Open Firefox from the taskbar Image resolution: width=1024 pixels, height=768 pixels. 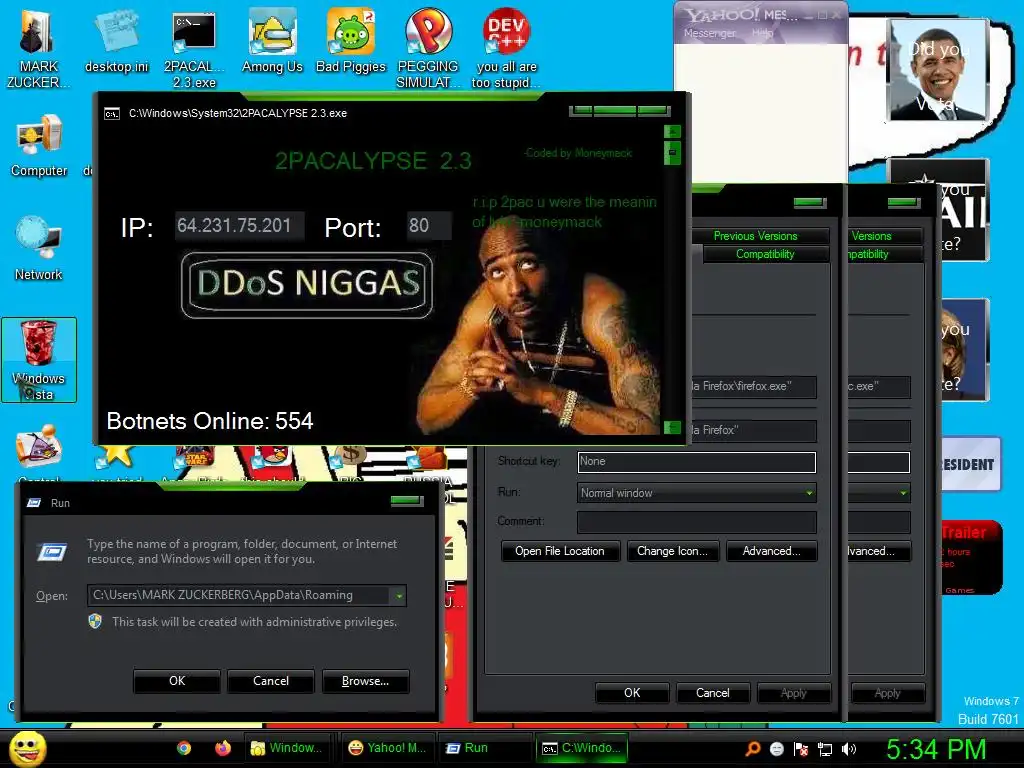[x=223, y=748]
